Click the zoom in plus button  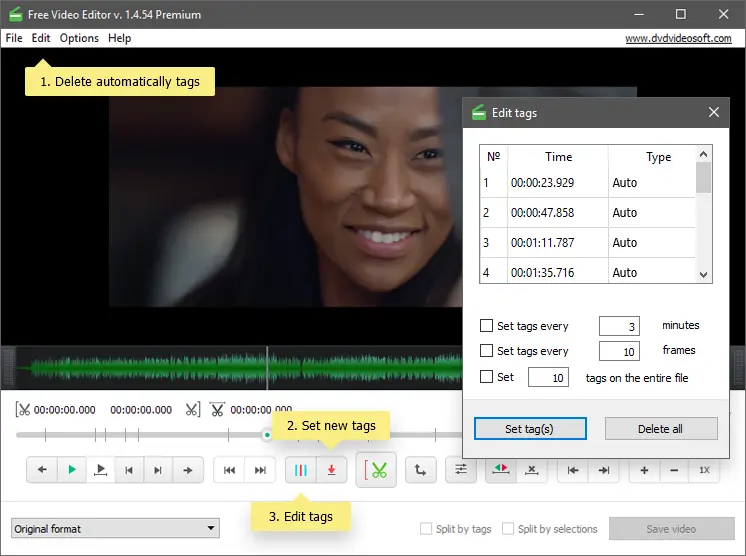tap(644, 470)
